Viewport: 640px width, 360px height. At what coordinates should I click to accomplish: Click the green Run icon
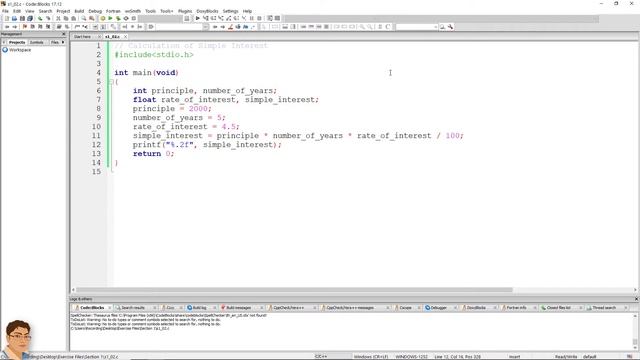coord(110,18)
